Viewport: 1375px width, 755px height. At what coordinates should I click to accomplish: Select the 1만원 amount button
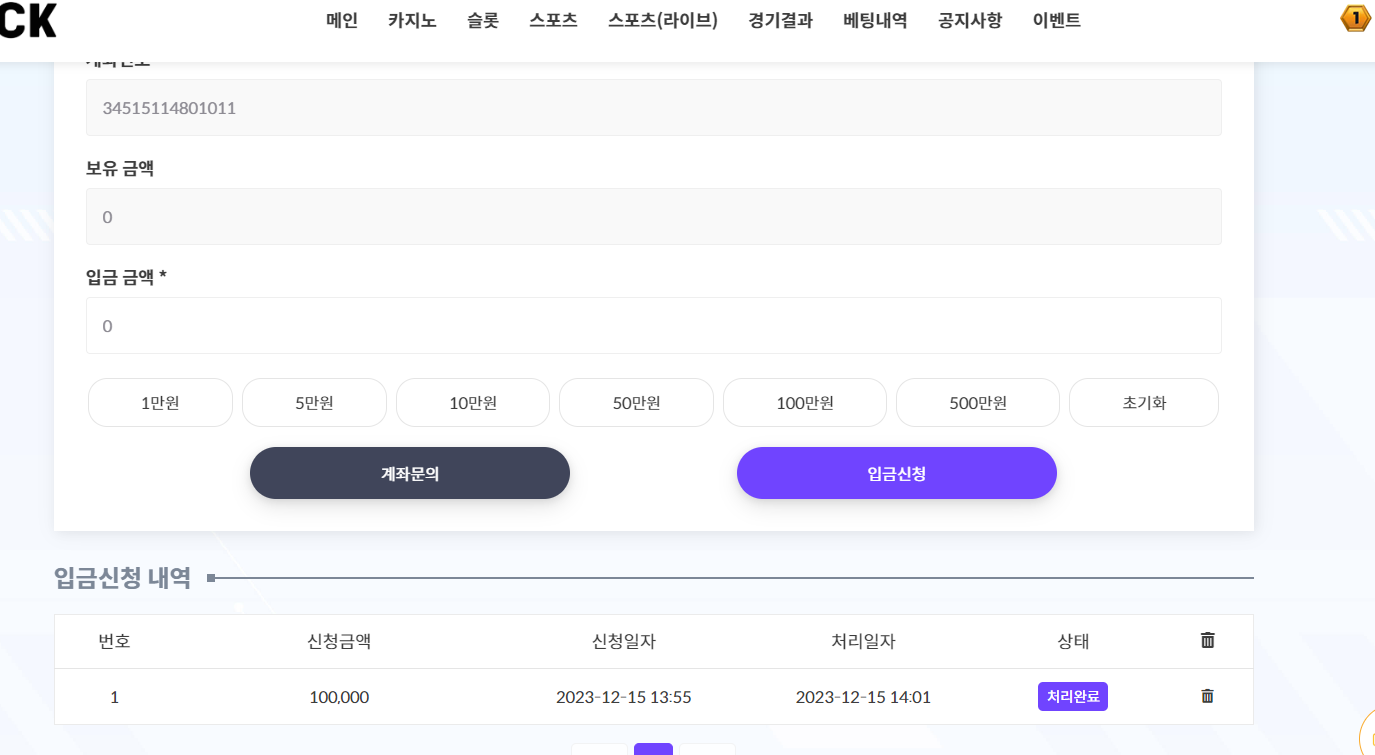coord(160,403)
